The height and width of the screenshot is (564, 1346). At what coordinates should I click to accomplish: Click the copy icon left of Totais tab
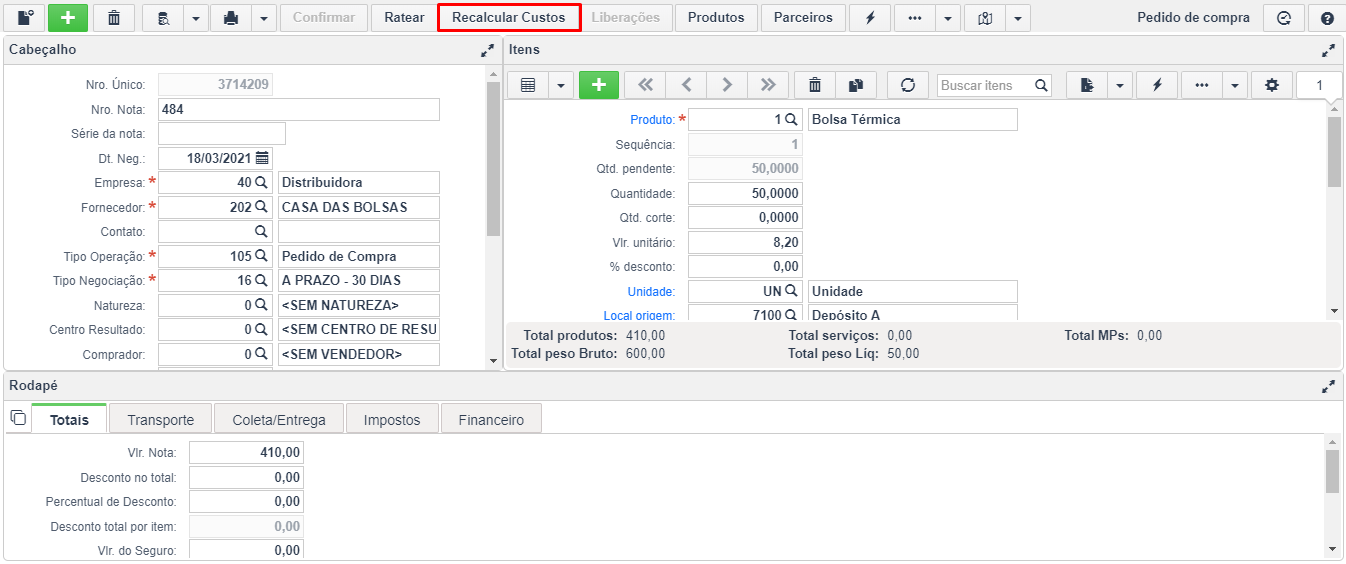pos(17,418)
